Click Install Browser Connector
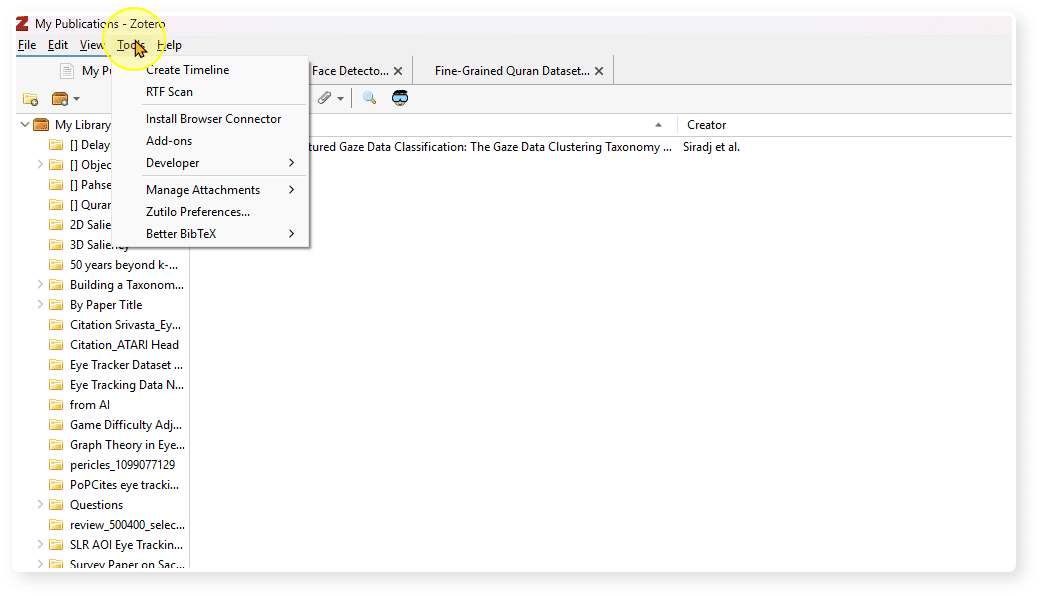The height and width of the screenshot is (596, 1040). (x=214, y=119)
